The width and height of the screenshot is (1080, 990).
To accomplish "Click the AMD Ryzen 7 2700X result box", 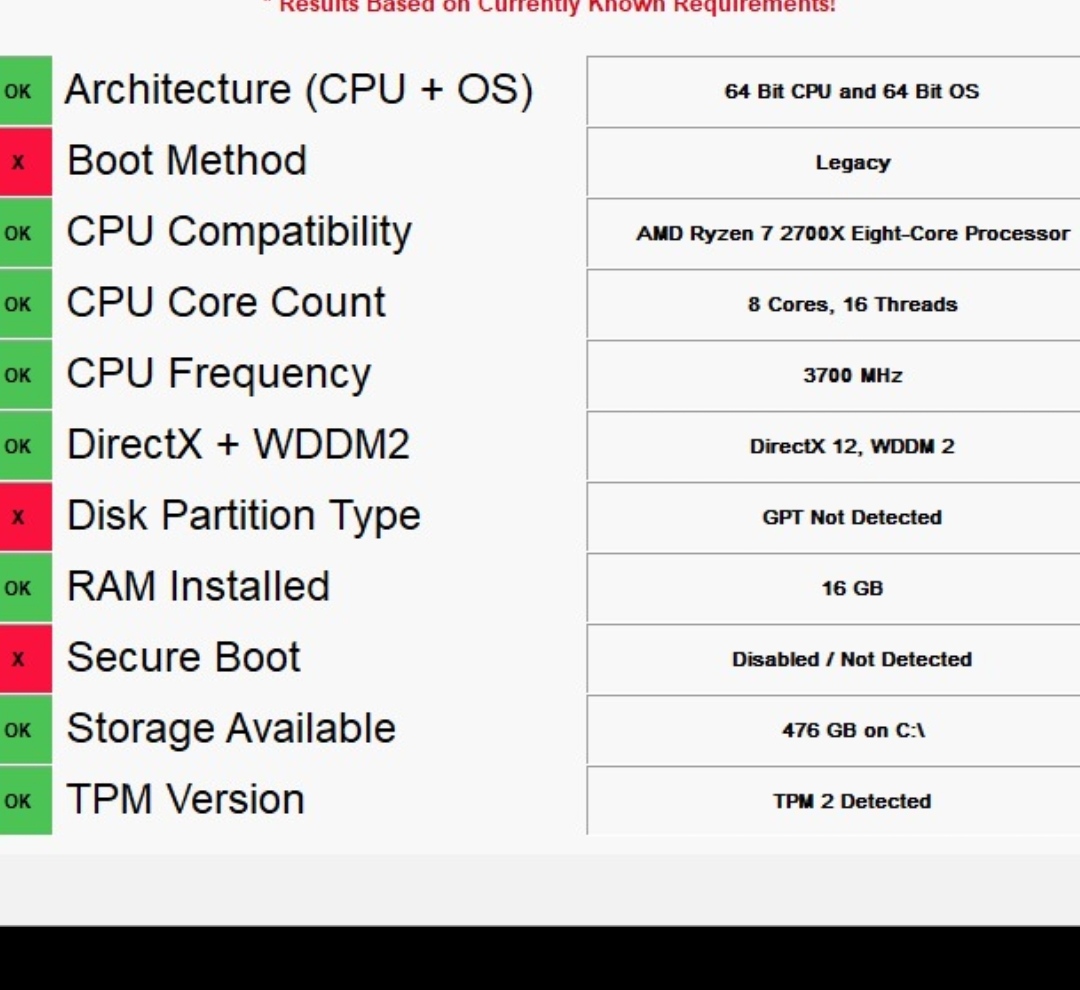I will point(852,233).
